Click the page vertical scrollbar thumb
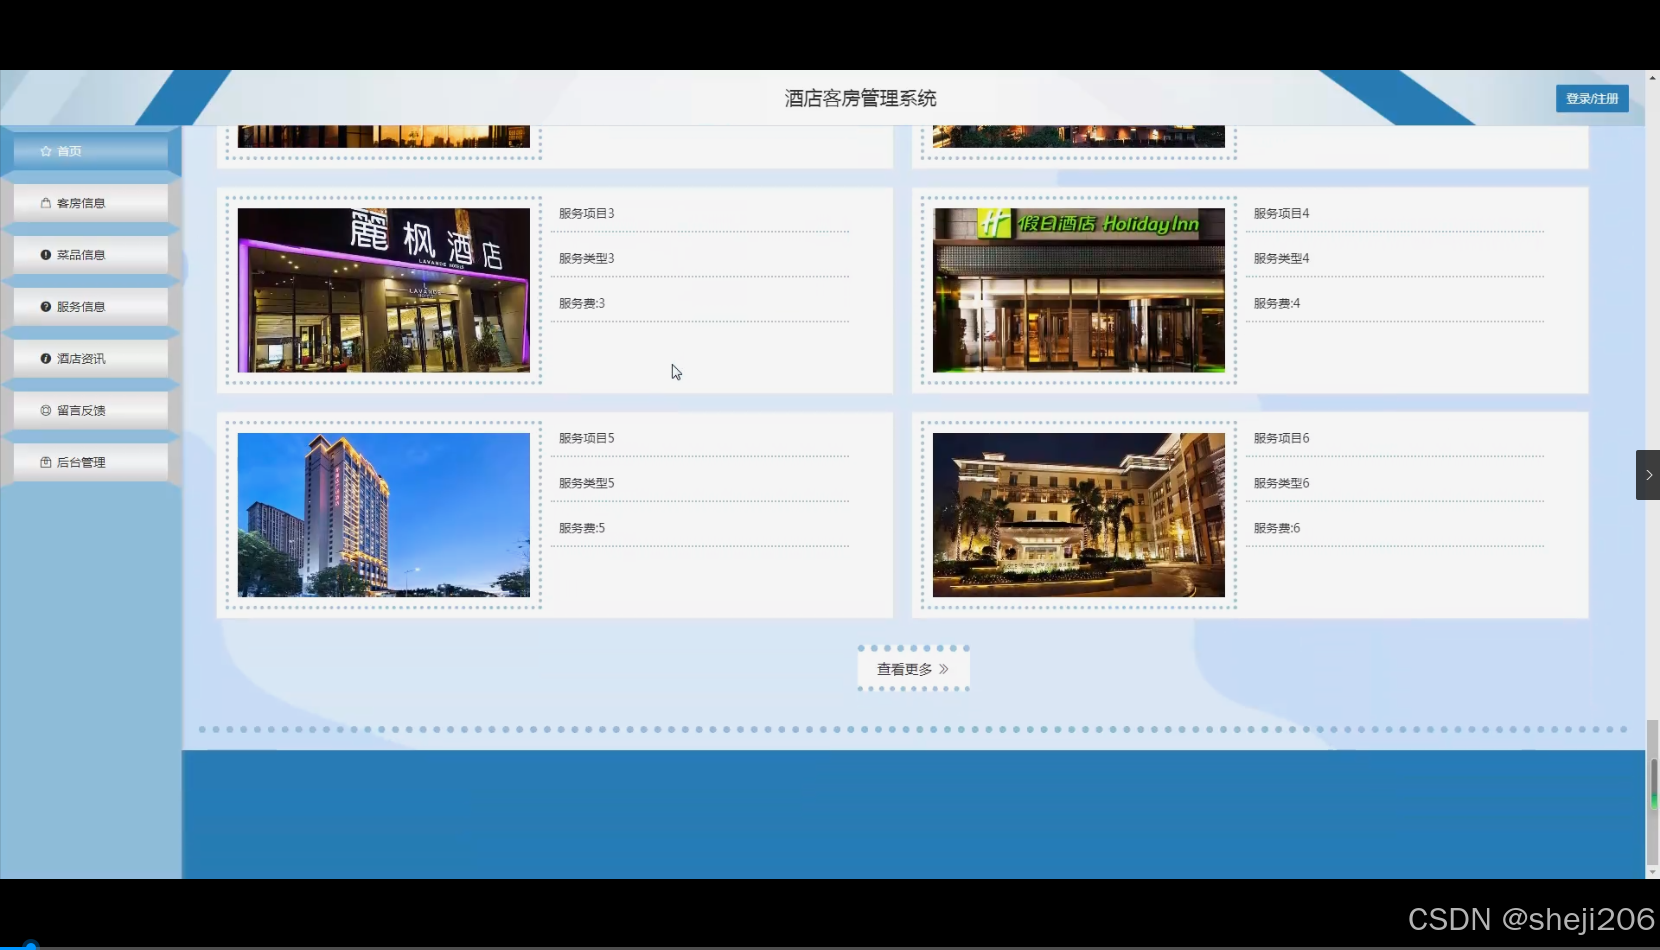The width and height of the screenshot is (1660, 950). 1653,790
